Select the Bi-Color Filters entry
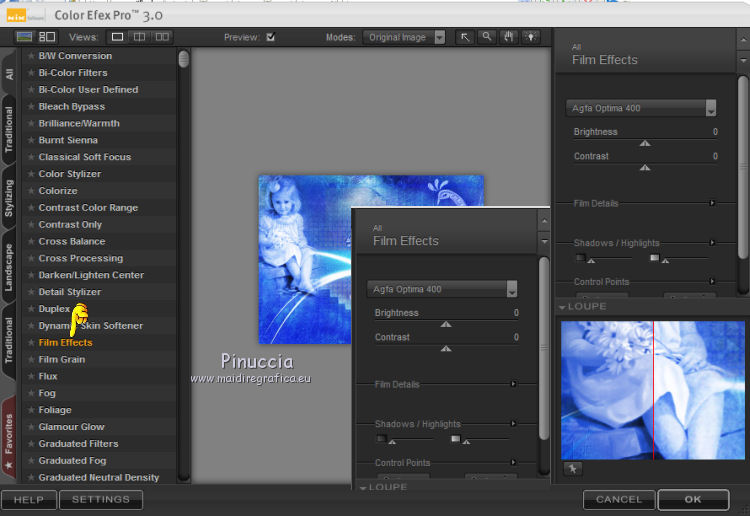The height and width of the screenshot is (516, 750). (x=73, y=73)
